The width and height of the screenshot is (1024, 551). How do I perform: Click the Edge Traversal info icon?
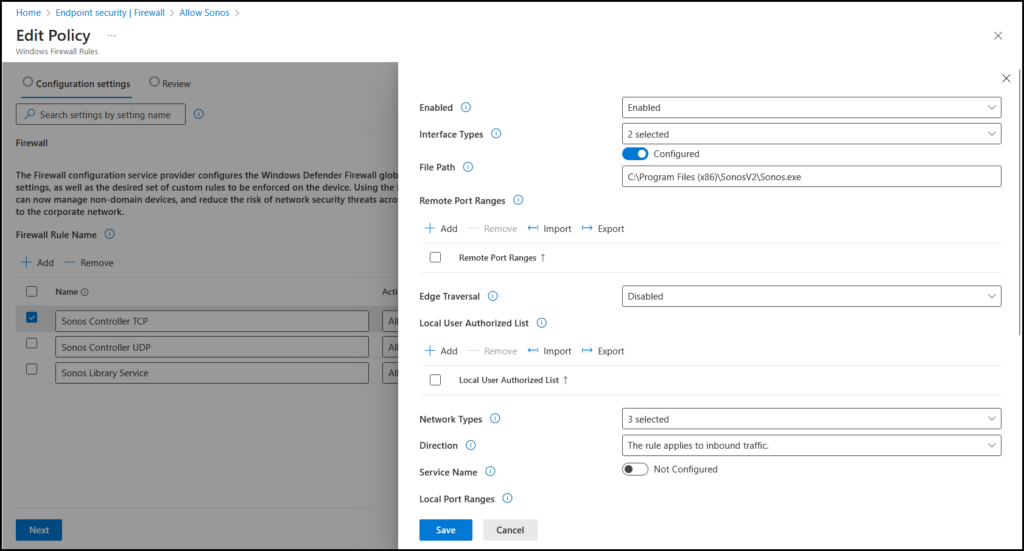pyautogui.click(x=493, y=296)
